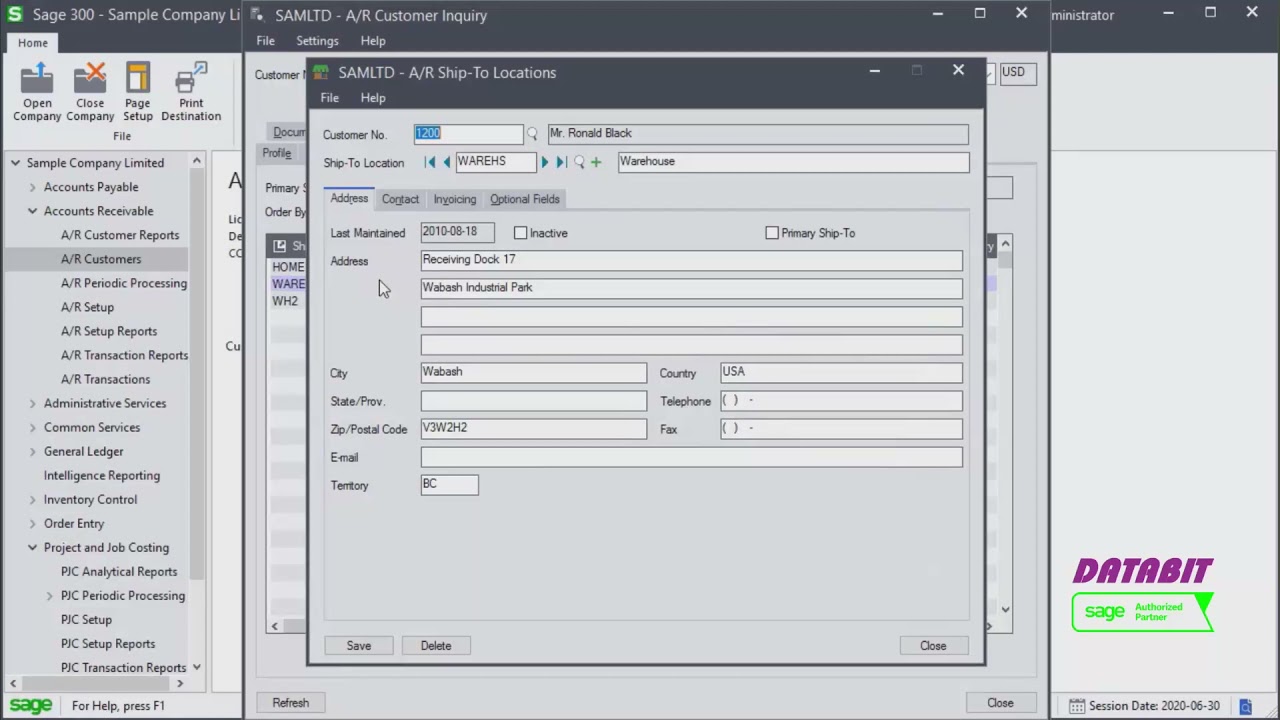Choose the Print Destination icon
Image resolution: width=1280 pixels, height=720 pixels.
(x=191, y=92)
